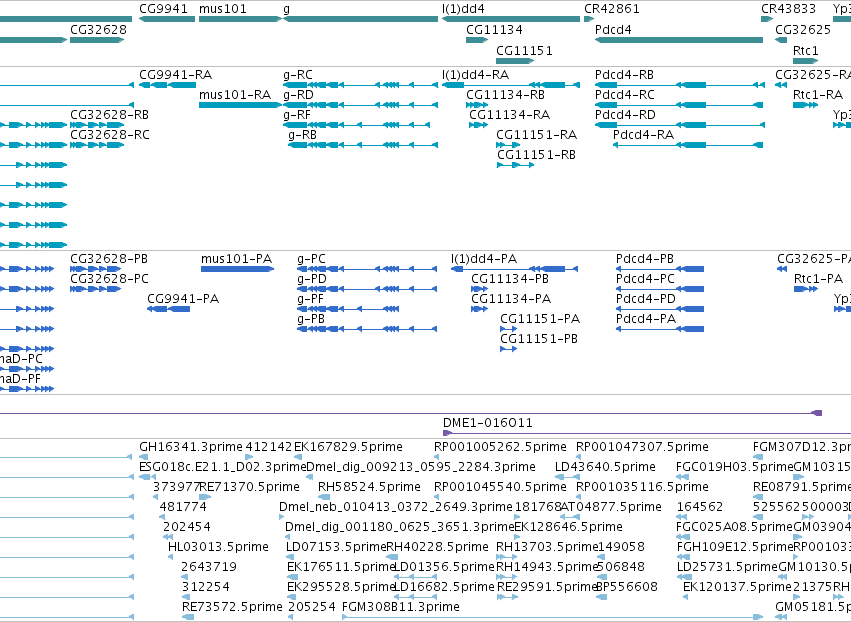Select protein CG32628-PC
Screen dimensions: 851x622
point(109,279)
